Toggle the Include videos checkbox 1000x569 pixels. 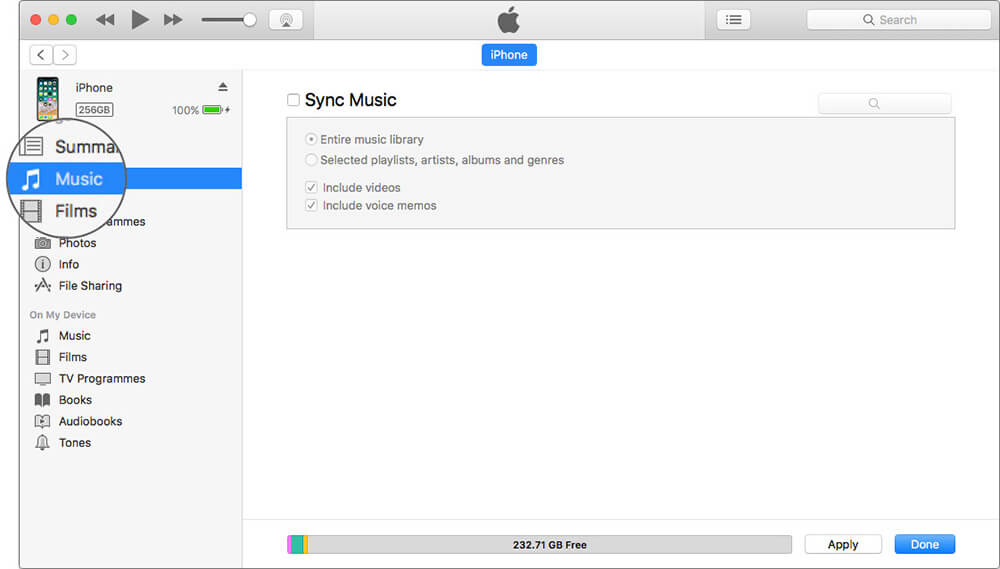311,188
